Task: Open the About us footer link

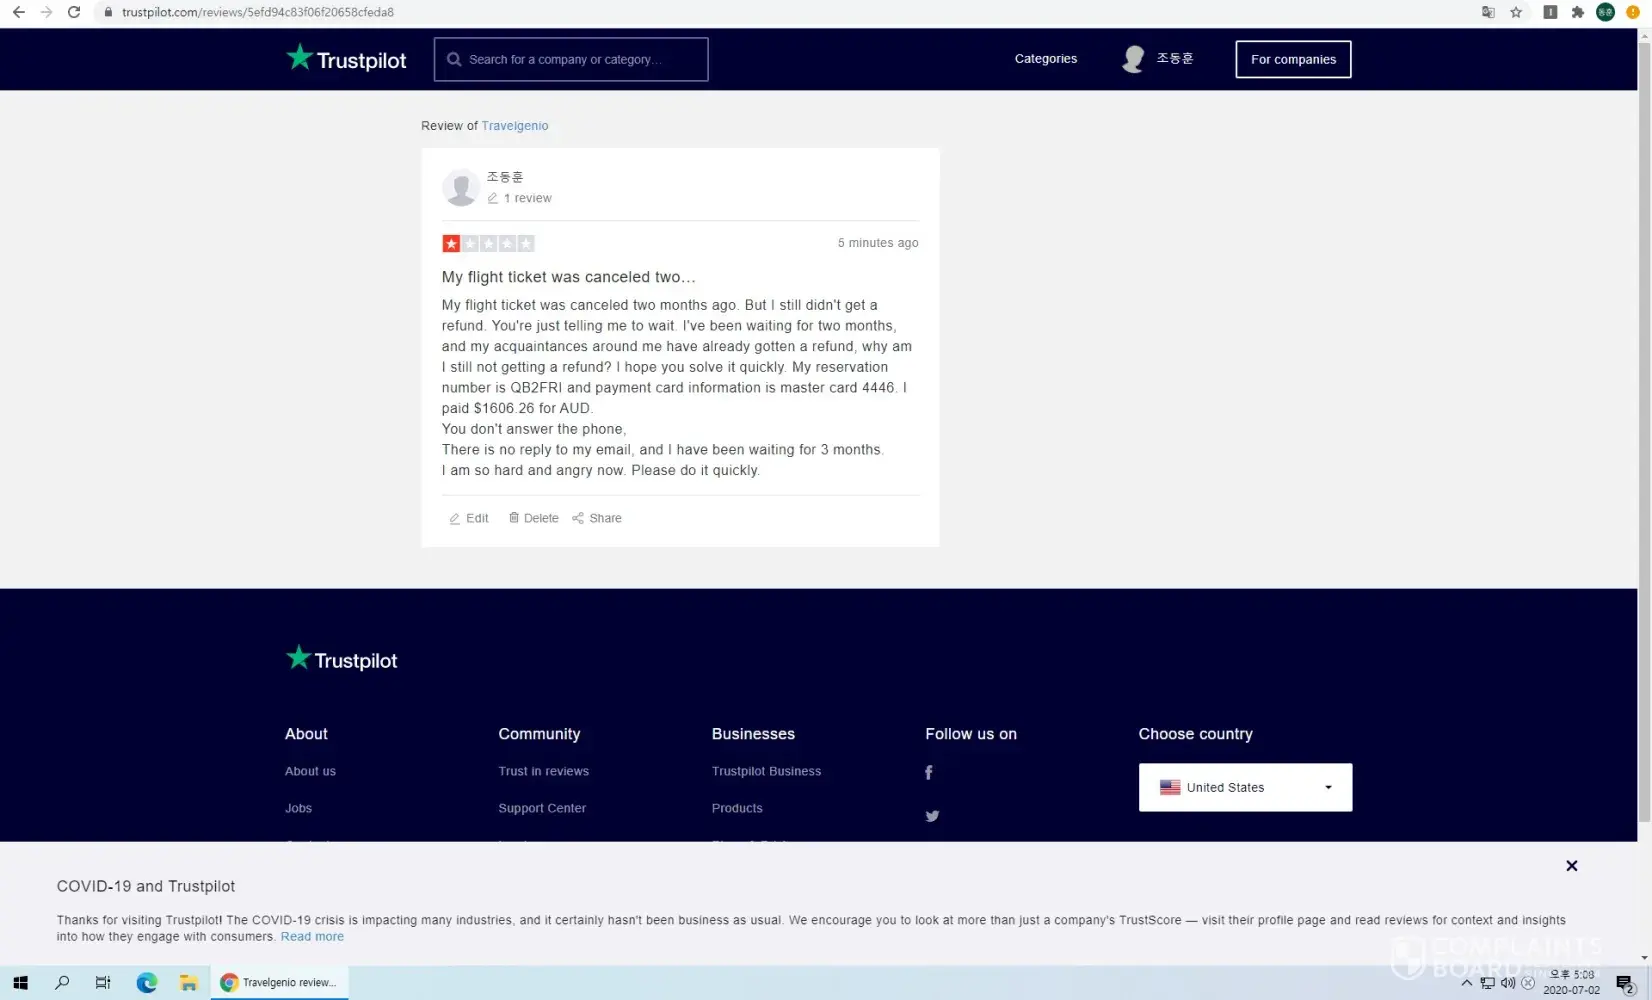Action: click(x=310, y=771)
